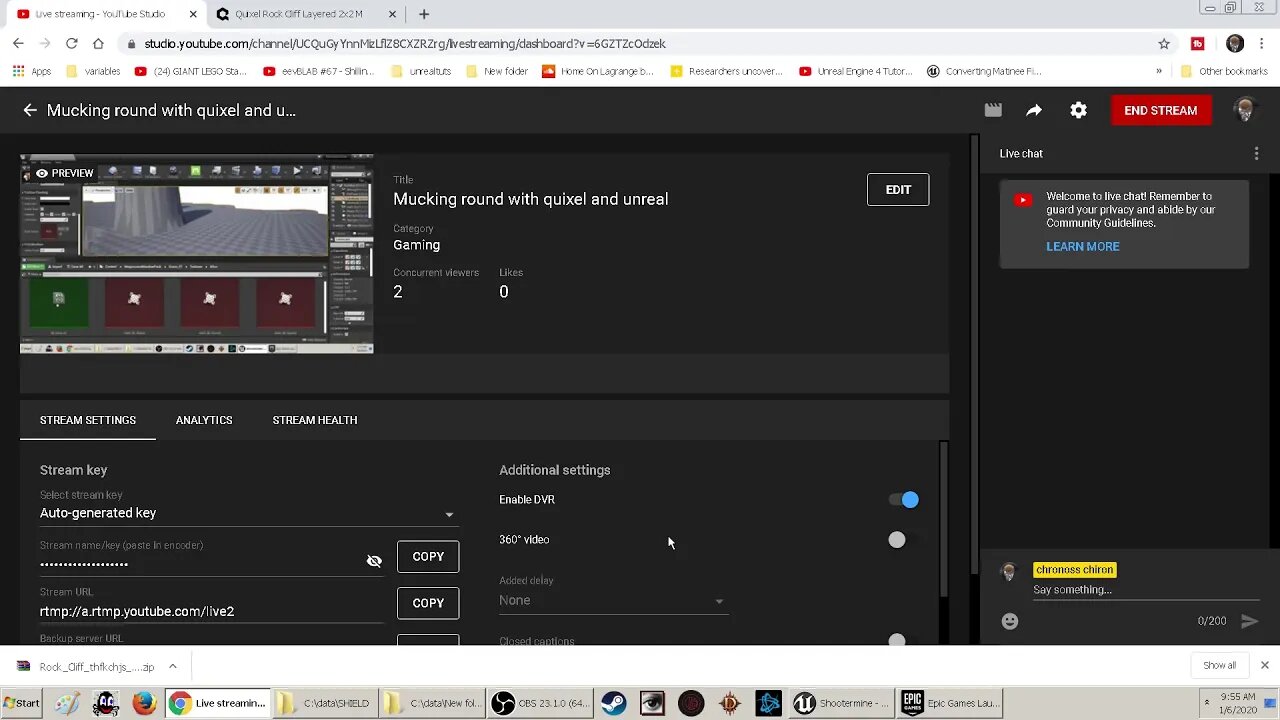Switch to Stream Health tab
Viewport: 1280px width, 720px height.
(315, 420)
